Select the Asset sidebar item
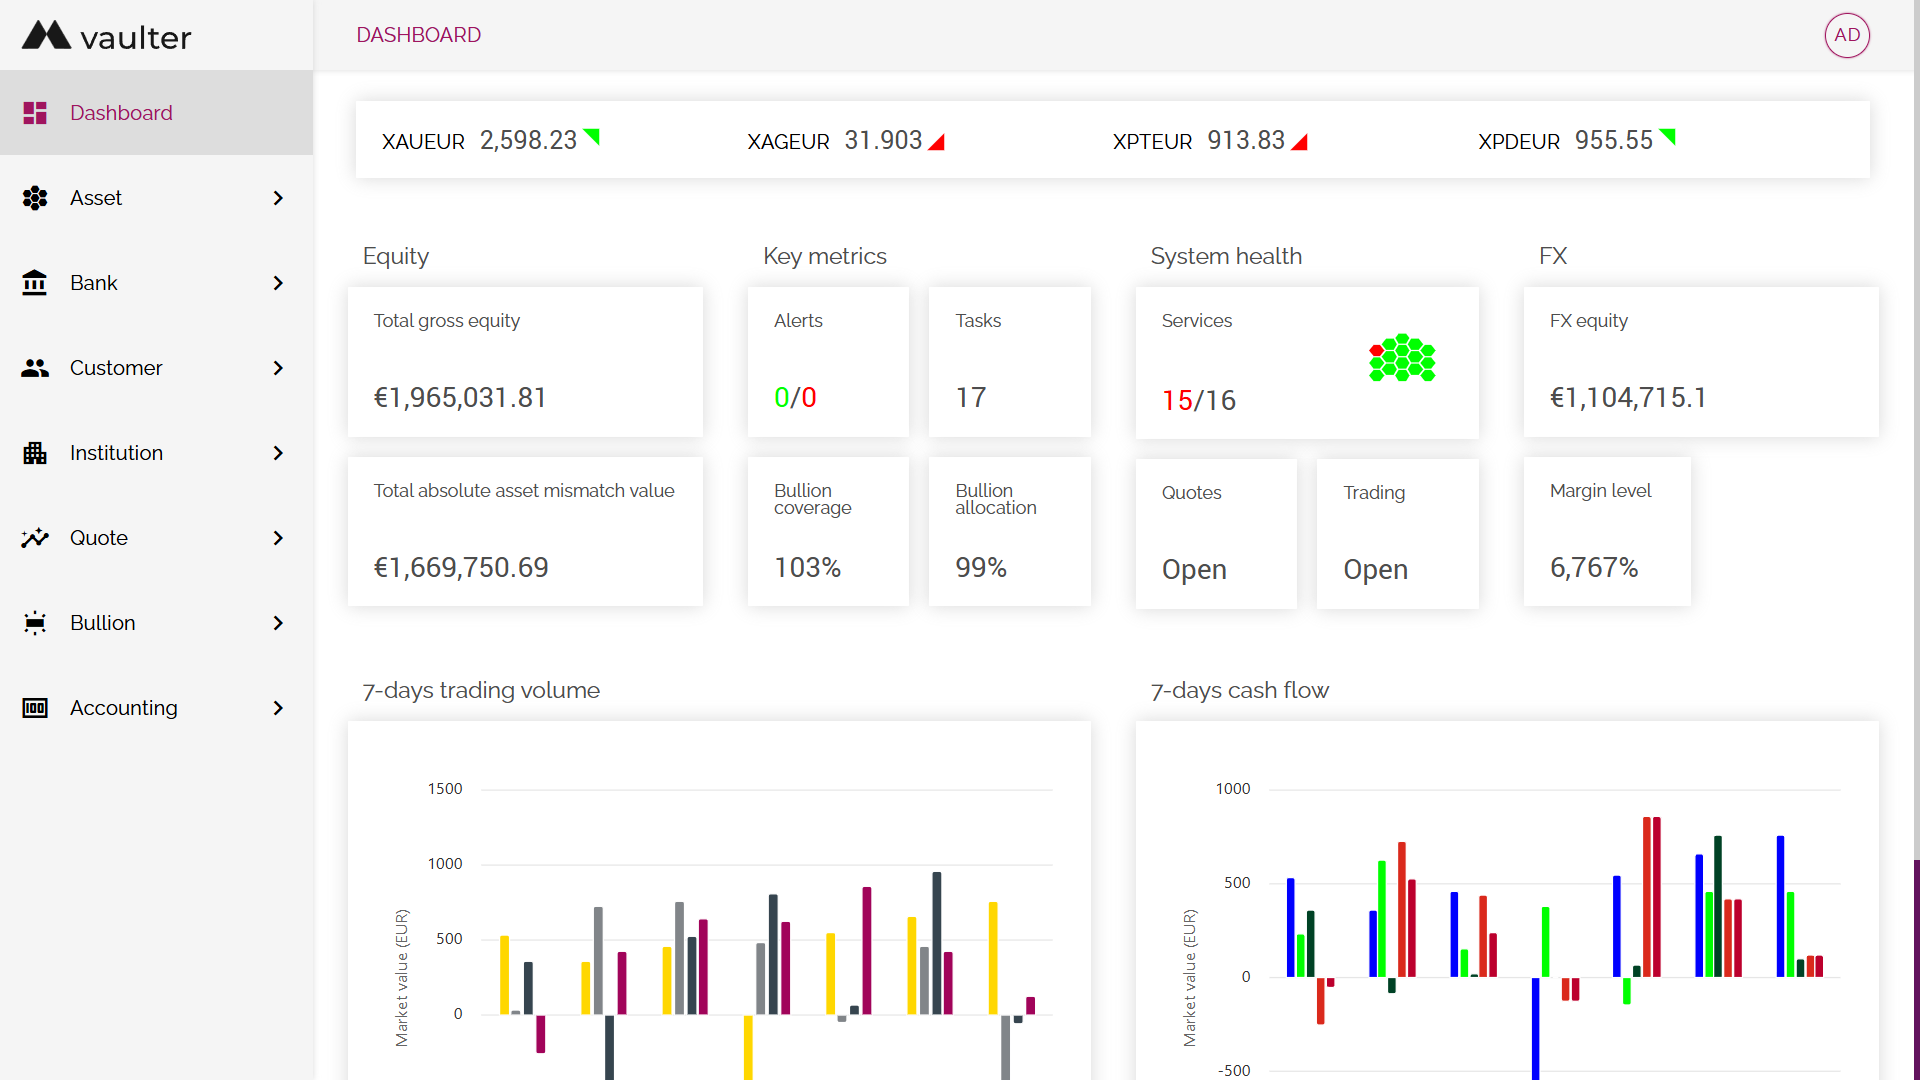Image resolution: width=1920 pixels, height=1080 pixels. 156,198
